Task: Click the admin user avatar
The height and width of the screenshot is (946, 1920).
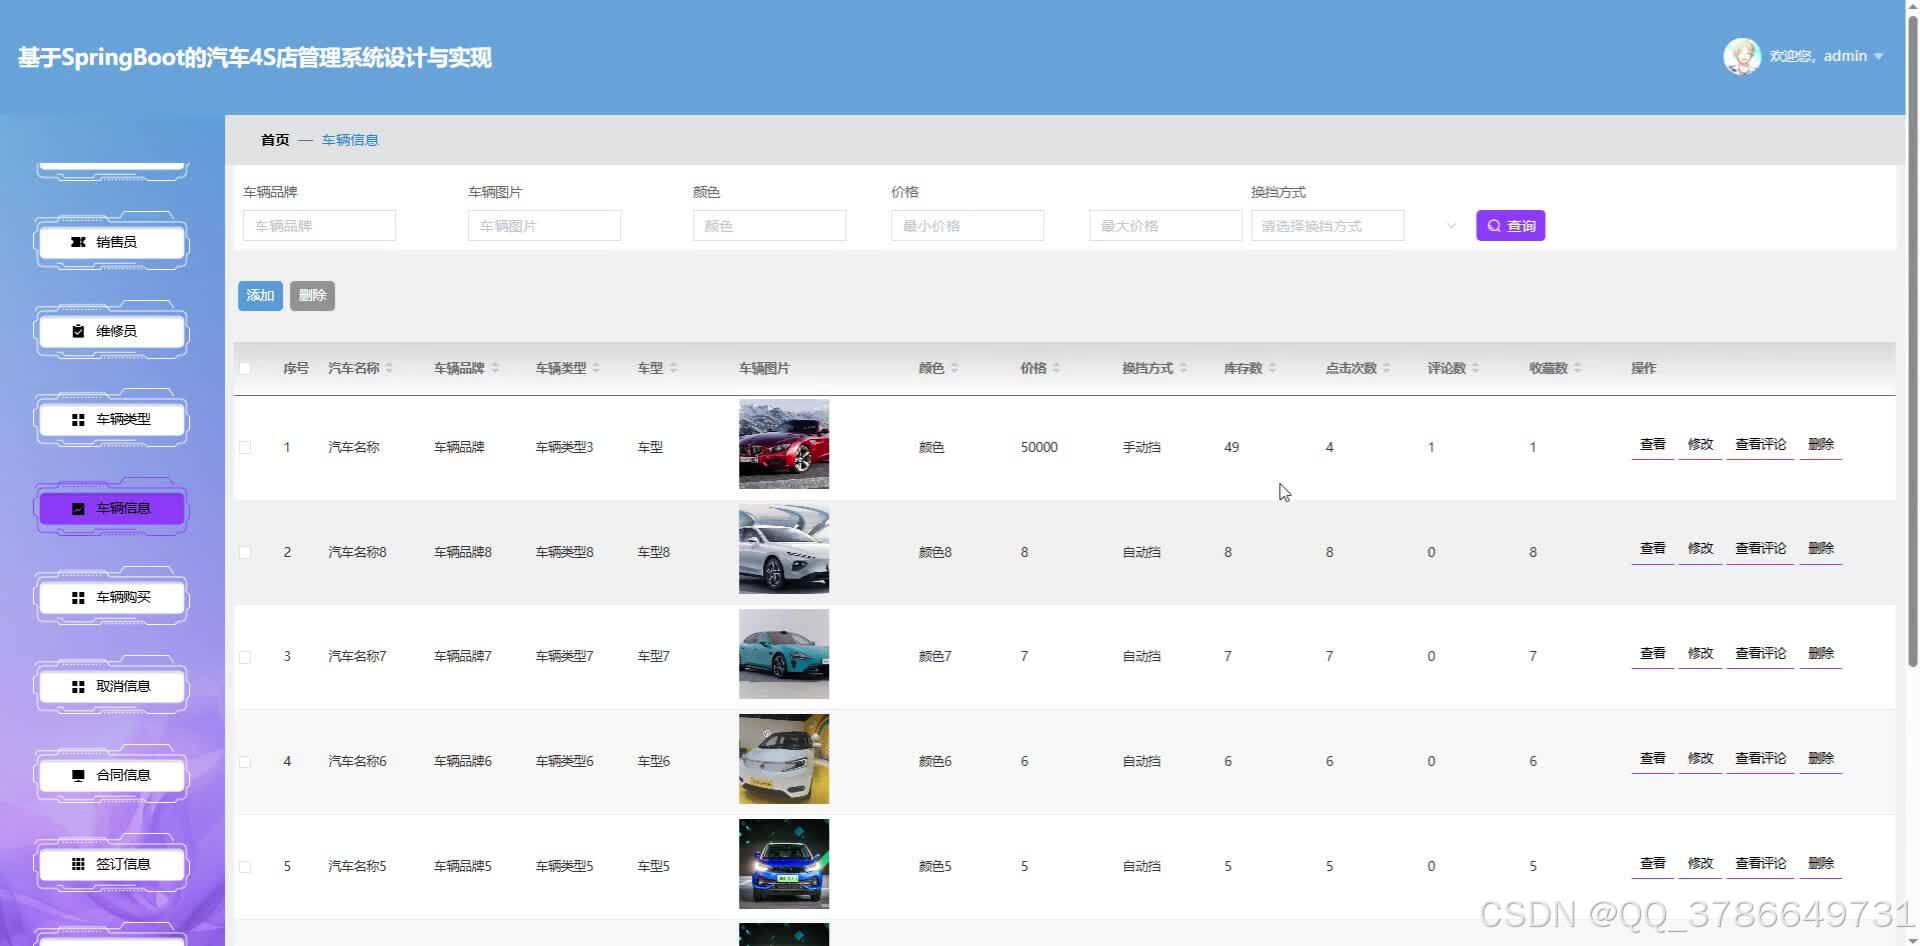Action: [1742, 56]
